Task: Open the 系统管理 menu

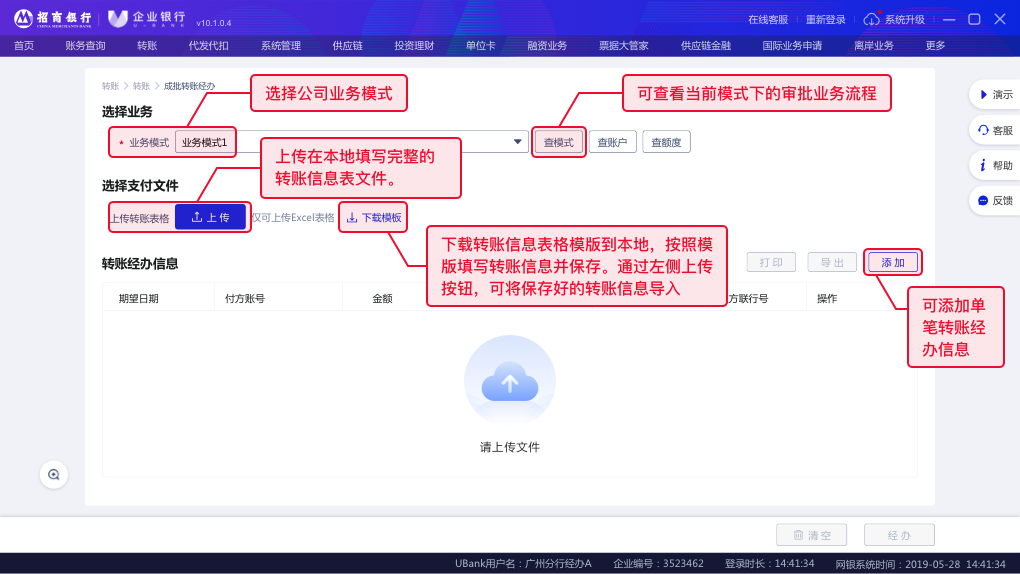Action: point(280,46)
